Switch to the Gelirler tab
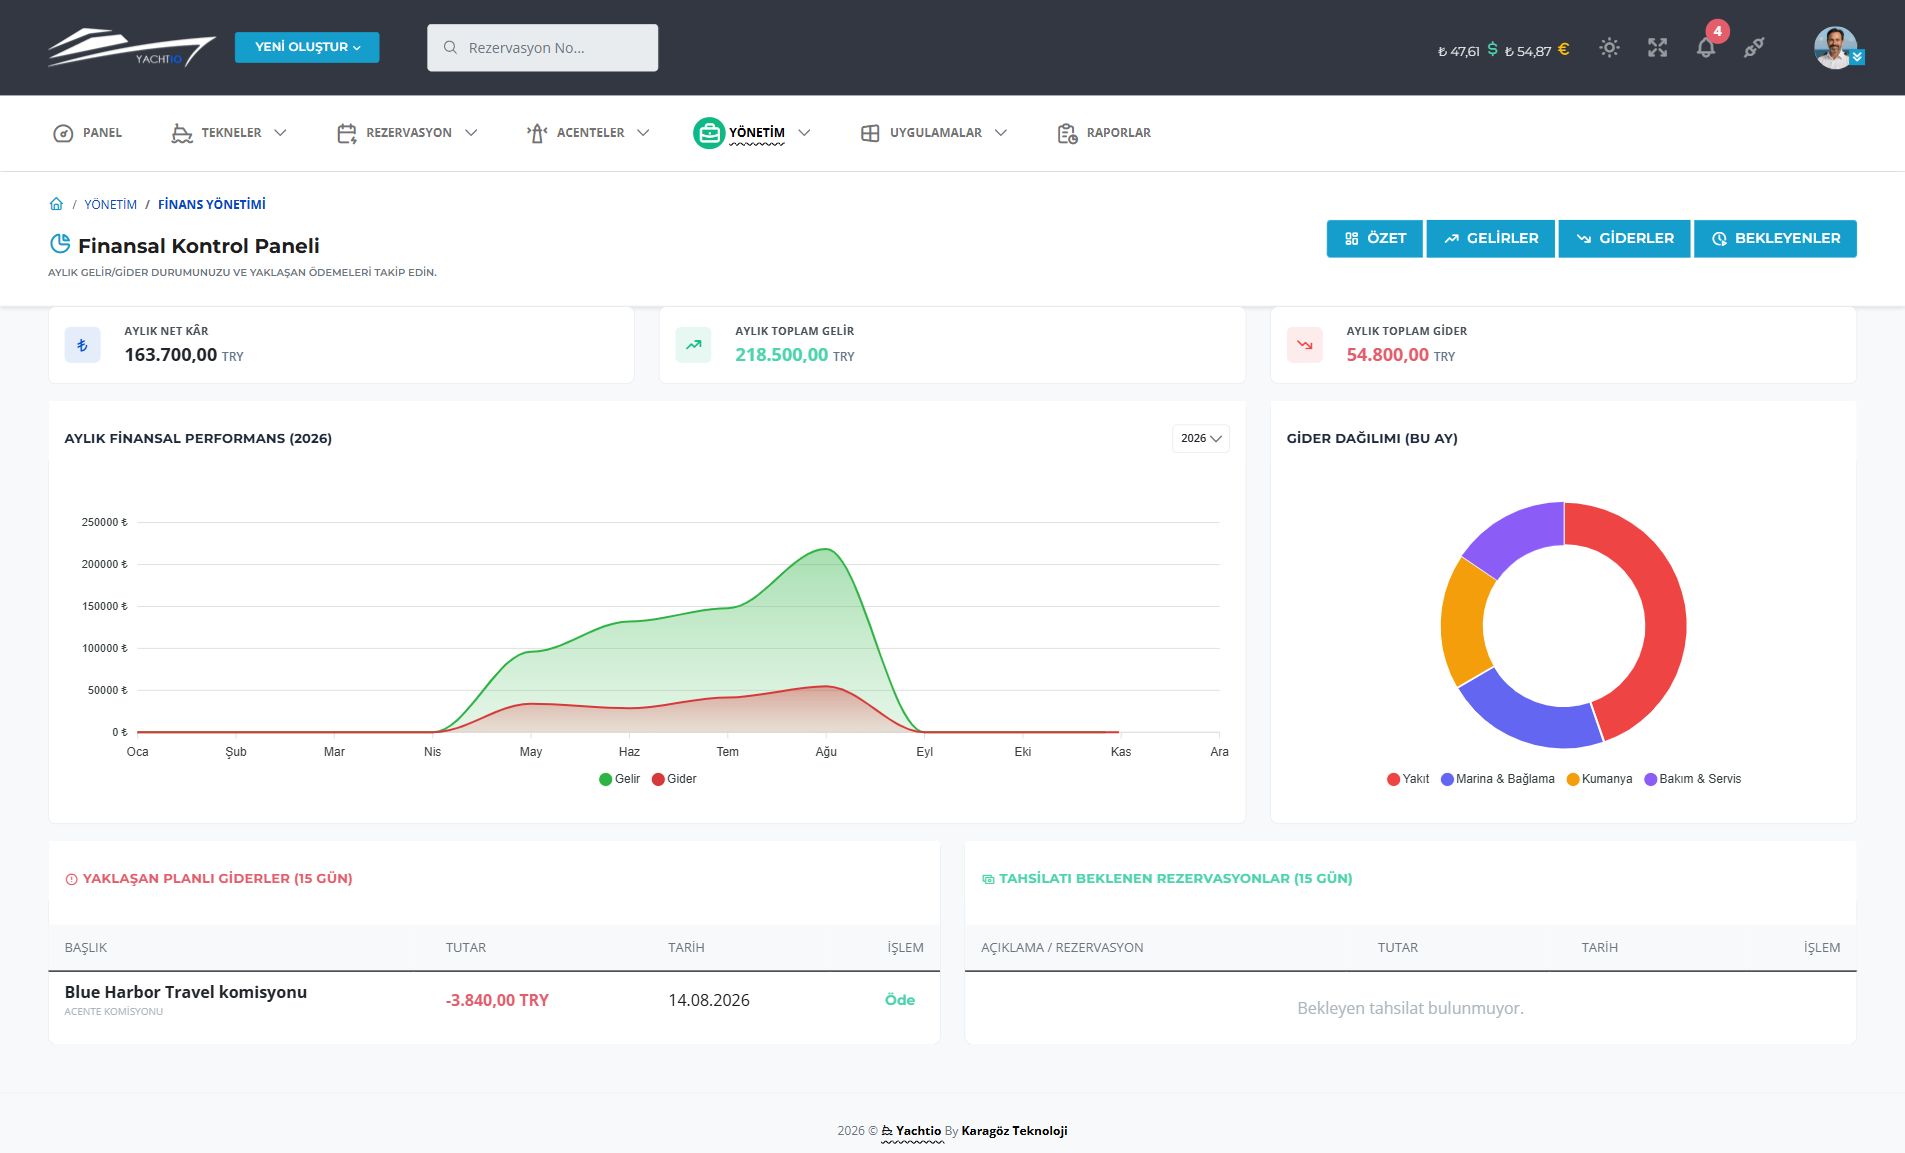The height and width of the screenshot is (1153, 1905). (x=1491, y=238)
